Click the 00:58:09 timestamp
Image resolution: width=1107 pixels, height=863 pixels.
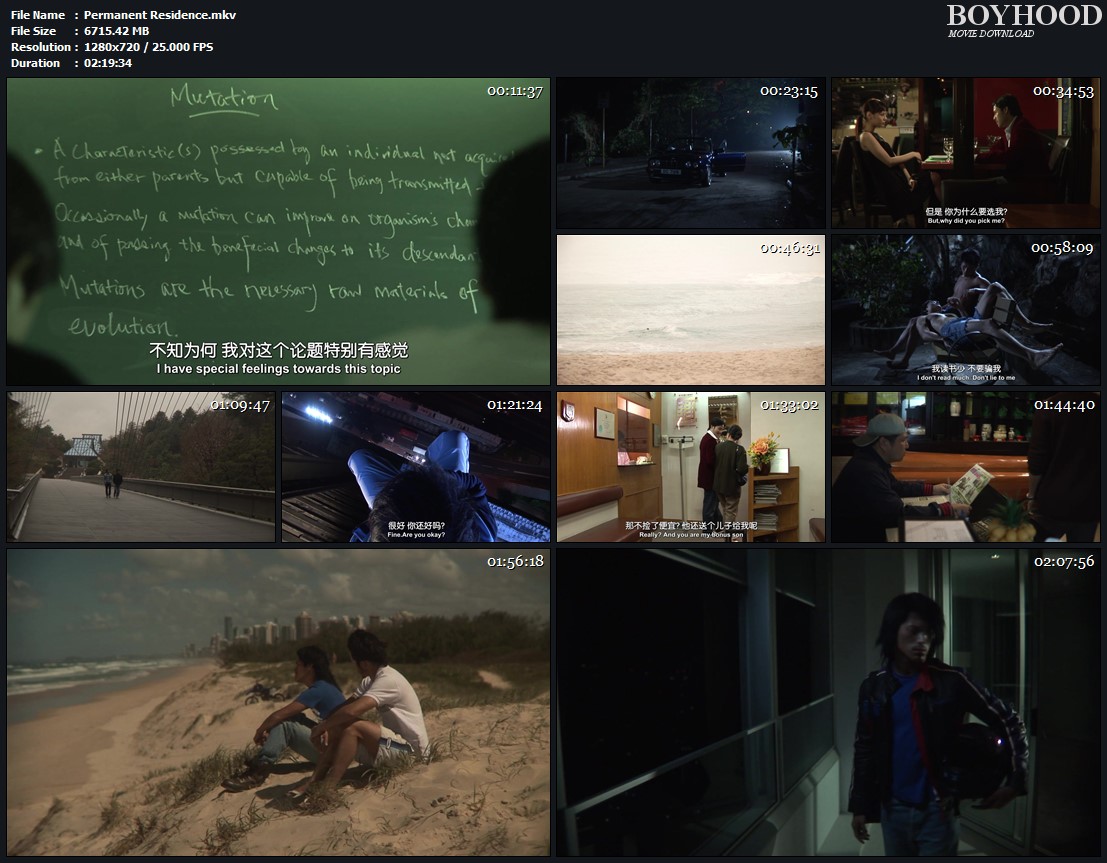point(1063,248)
